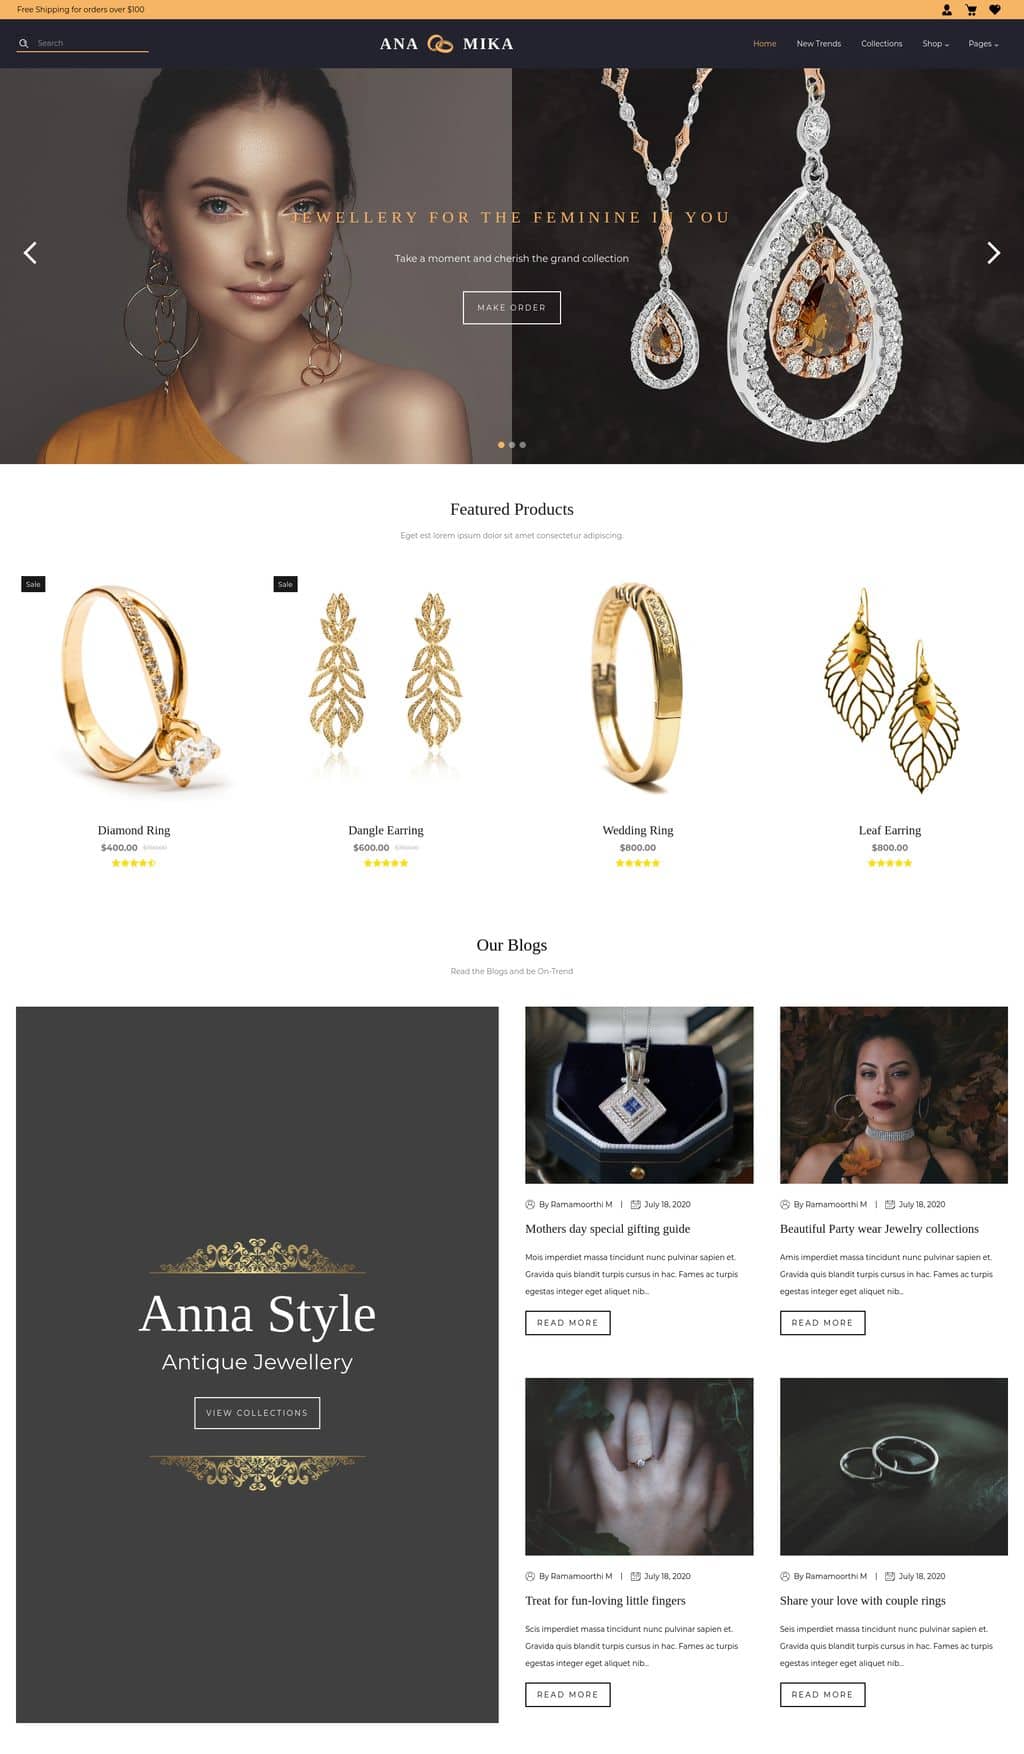The image size is (1024, 1754).
Task: Click the Leaf Earring star rating
Action: pos(890,863)
